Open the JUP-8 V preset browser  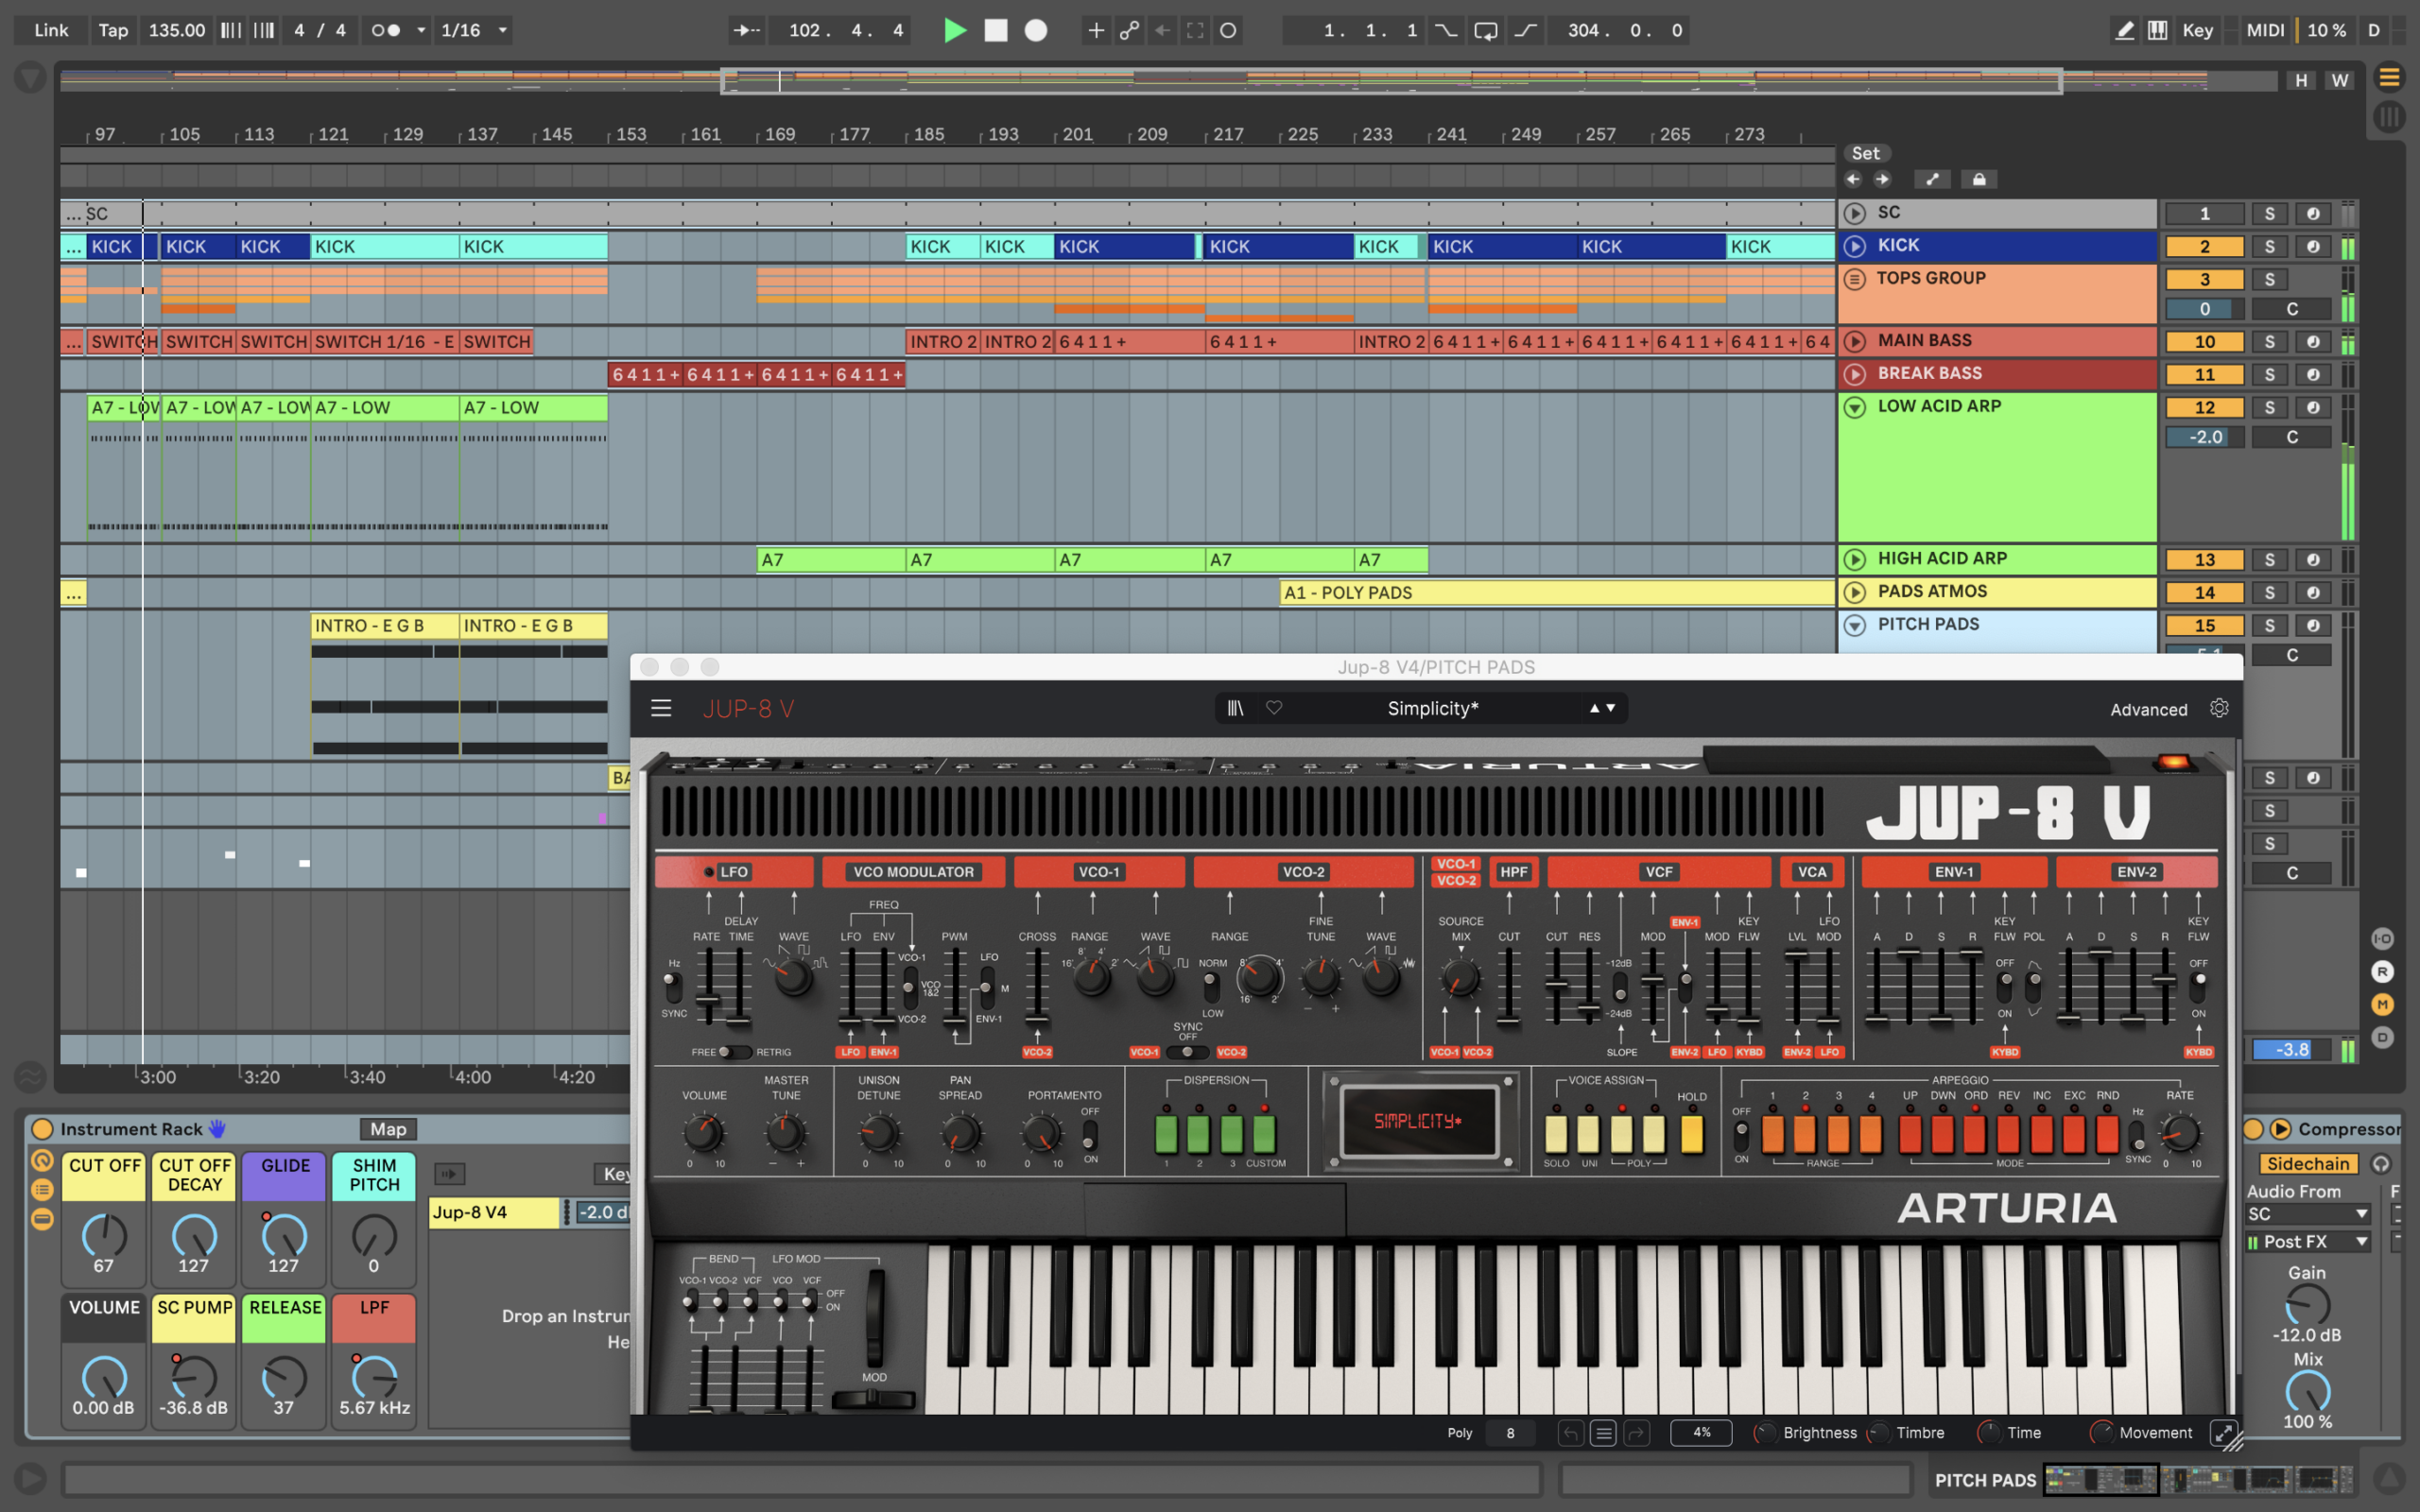1236,708
